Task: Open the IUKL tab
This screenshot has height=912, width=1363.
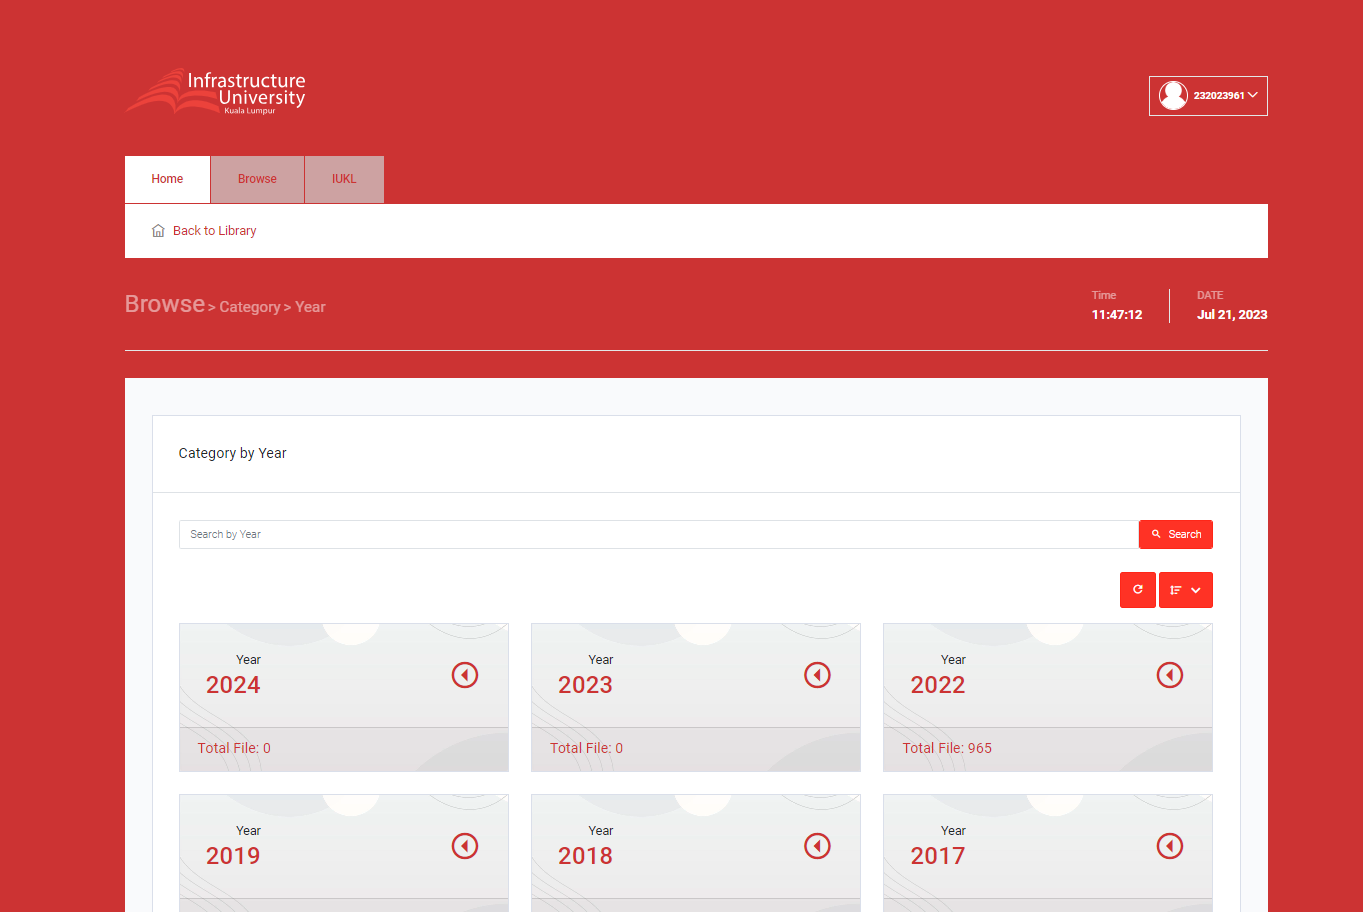Action: pos(344,179)
